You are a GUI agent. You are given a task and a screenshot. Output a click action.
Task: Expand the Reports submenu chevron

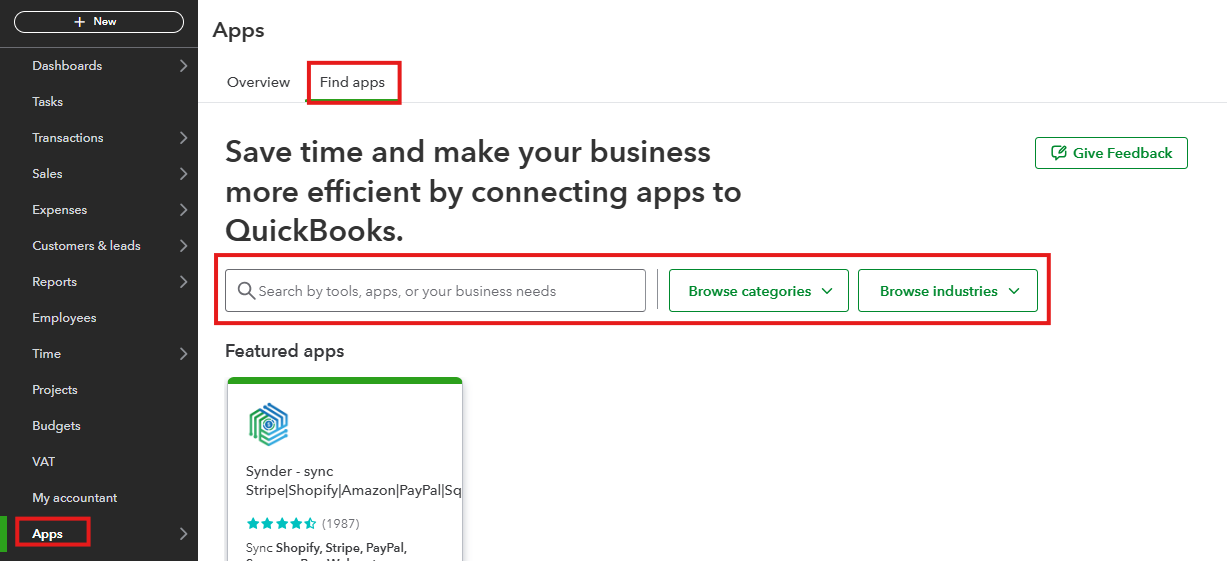[x=183, y=282]
